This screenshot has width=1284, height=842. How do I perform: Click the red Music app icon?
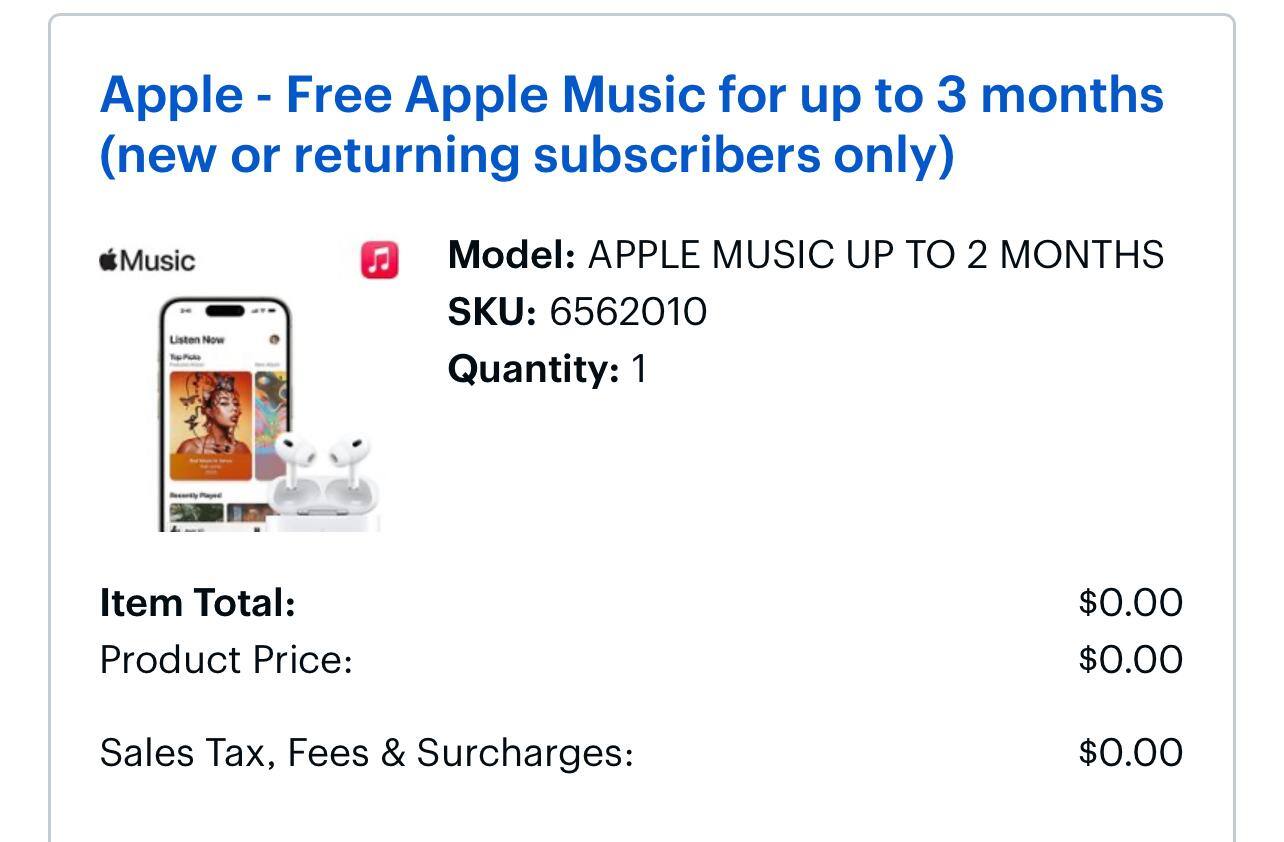380,260
